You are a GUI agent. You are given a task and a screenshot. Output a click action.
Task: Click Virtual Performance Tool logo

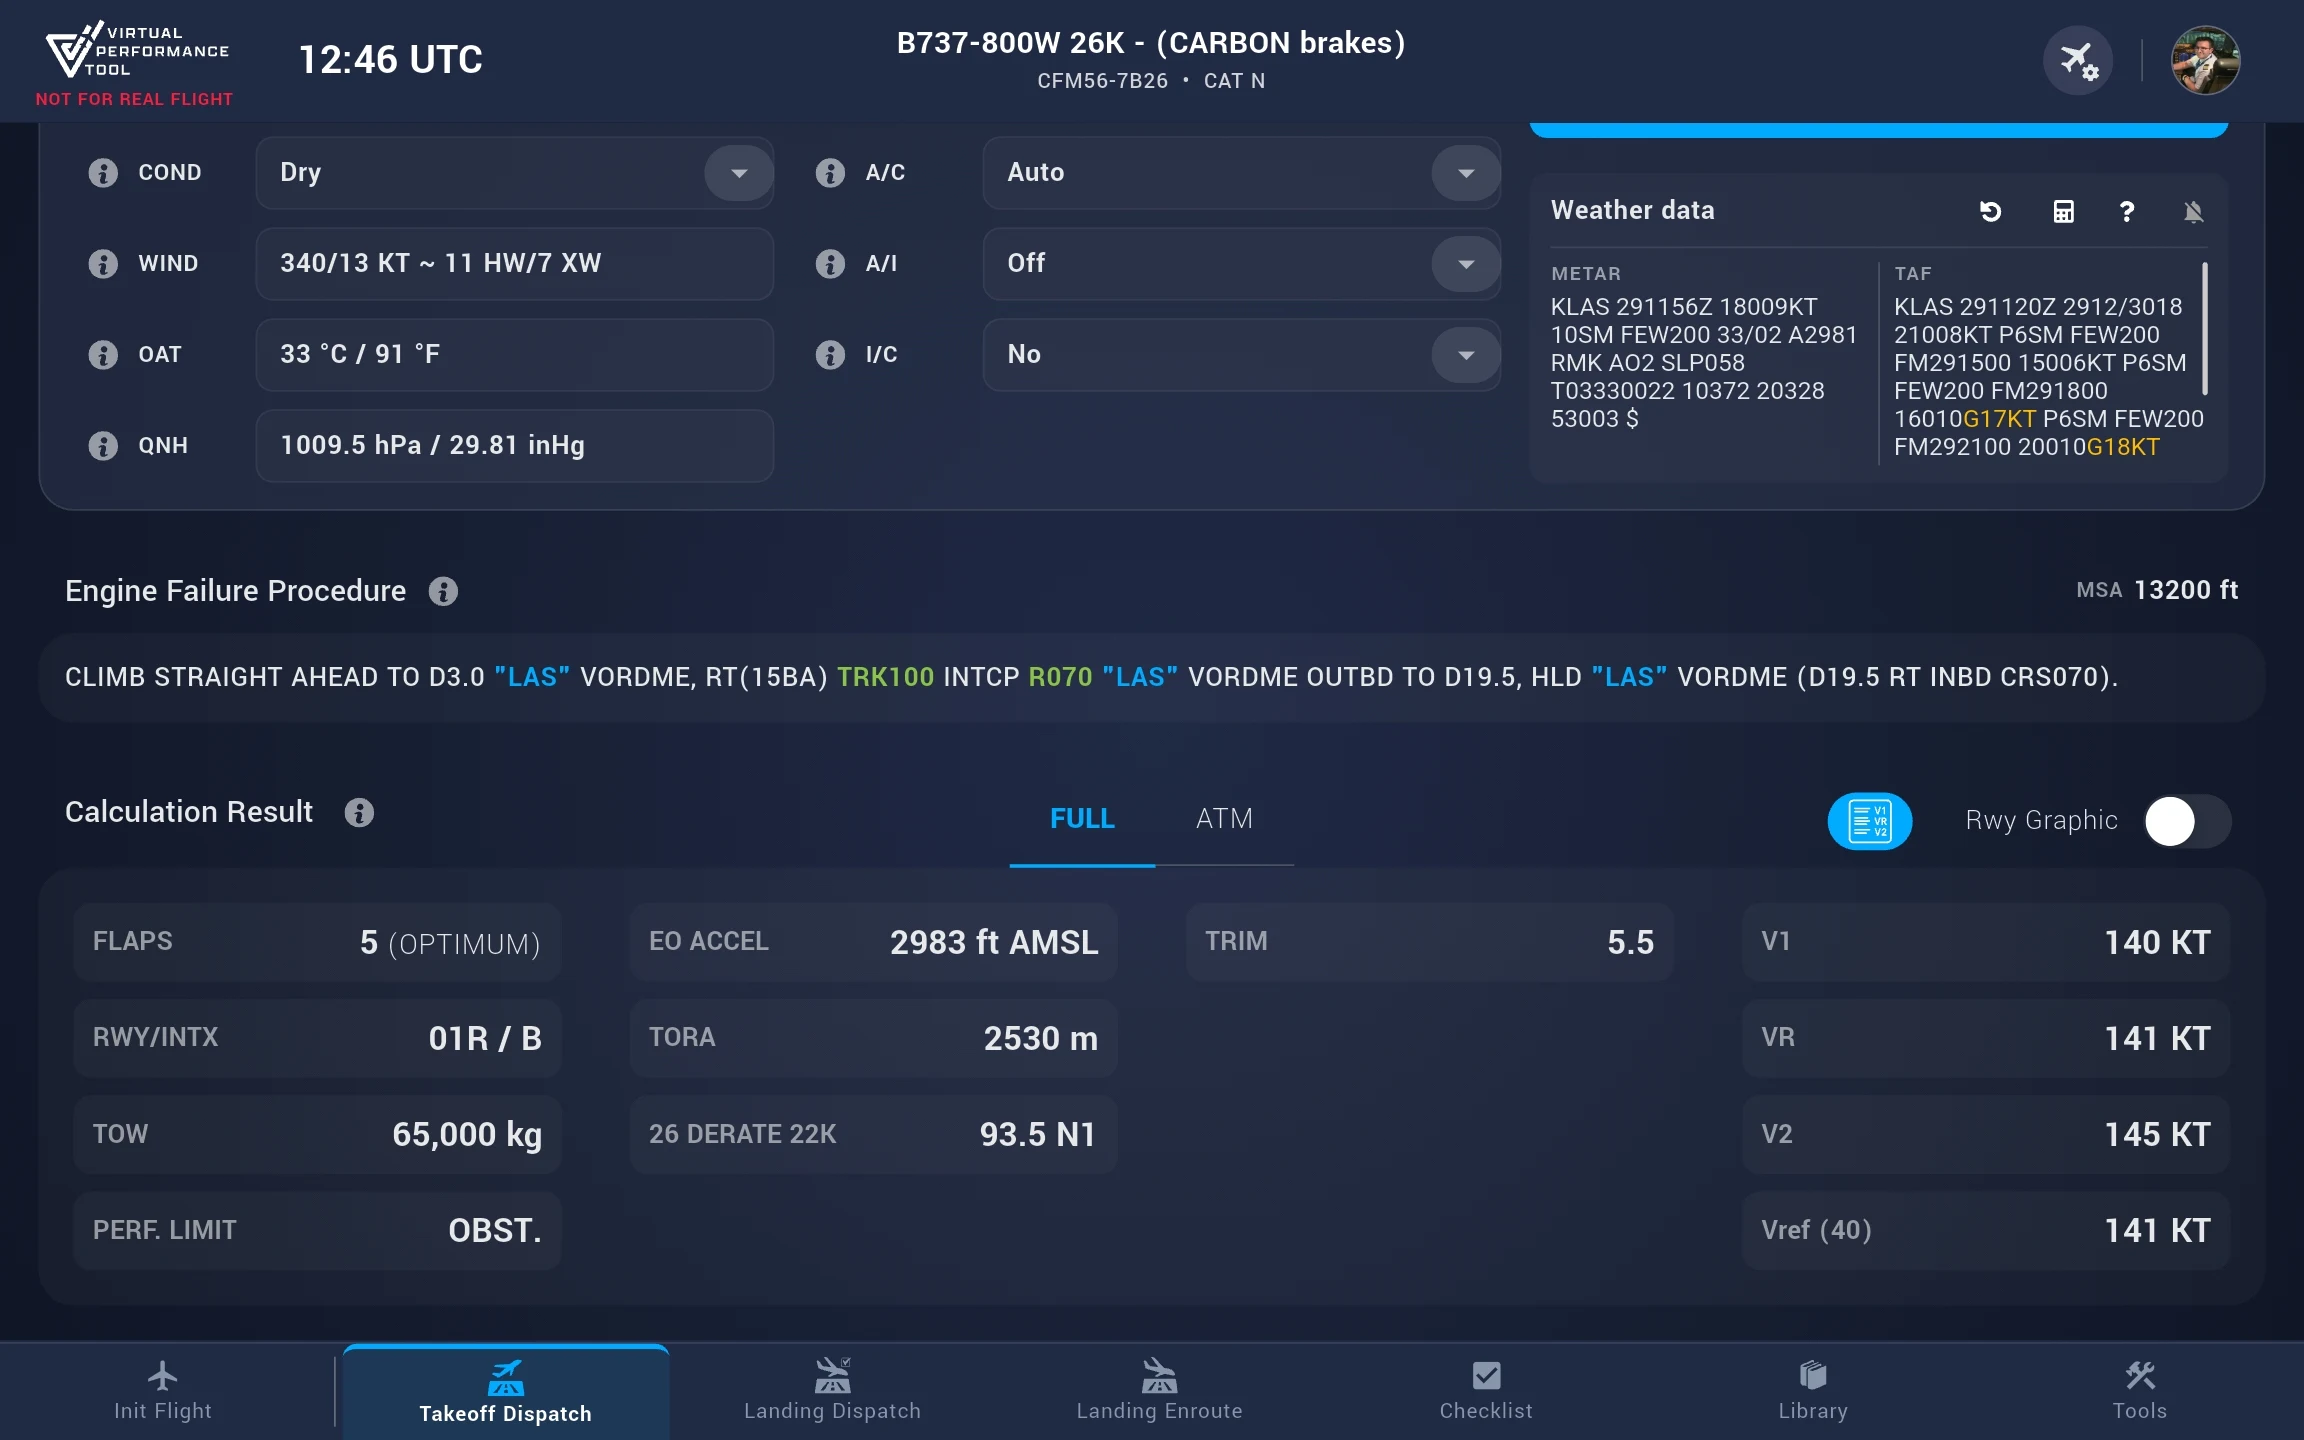pos(137,51)
